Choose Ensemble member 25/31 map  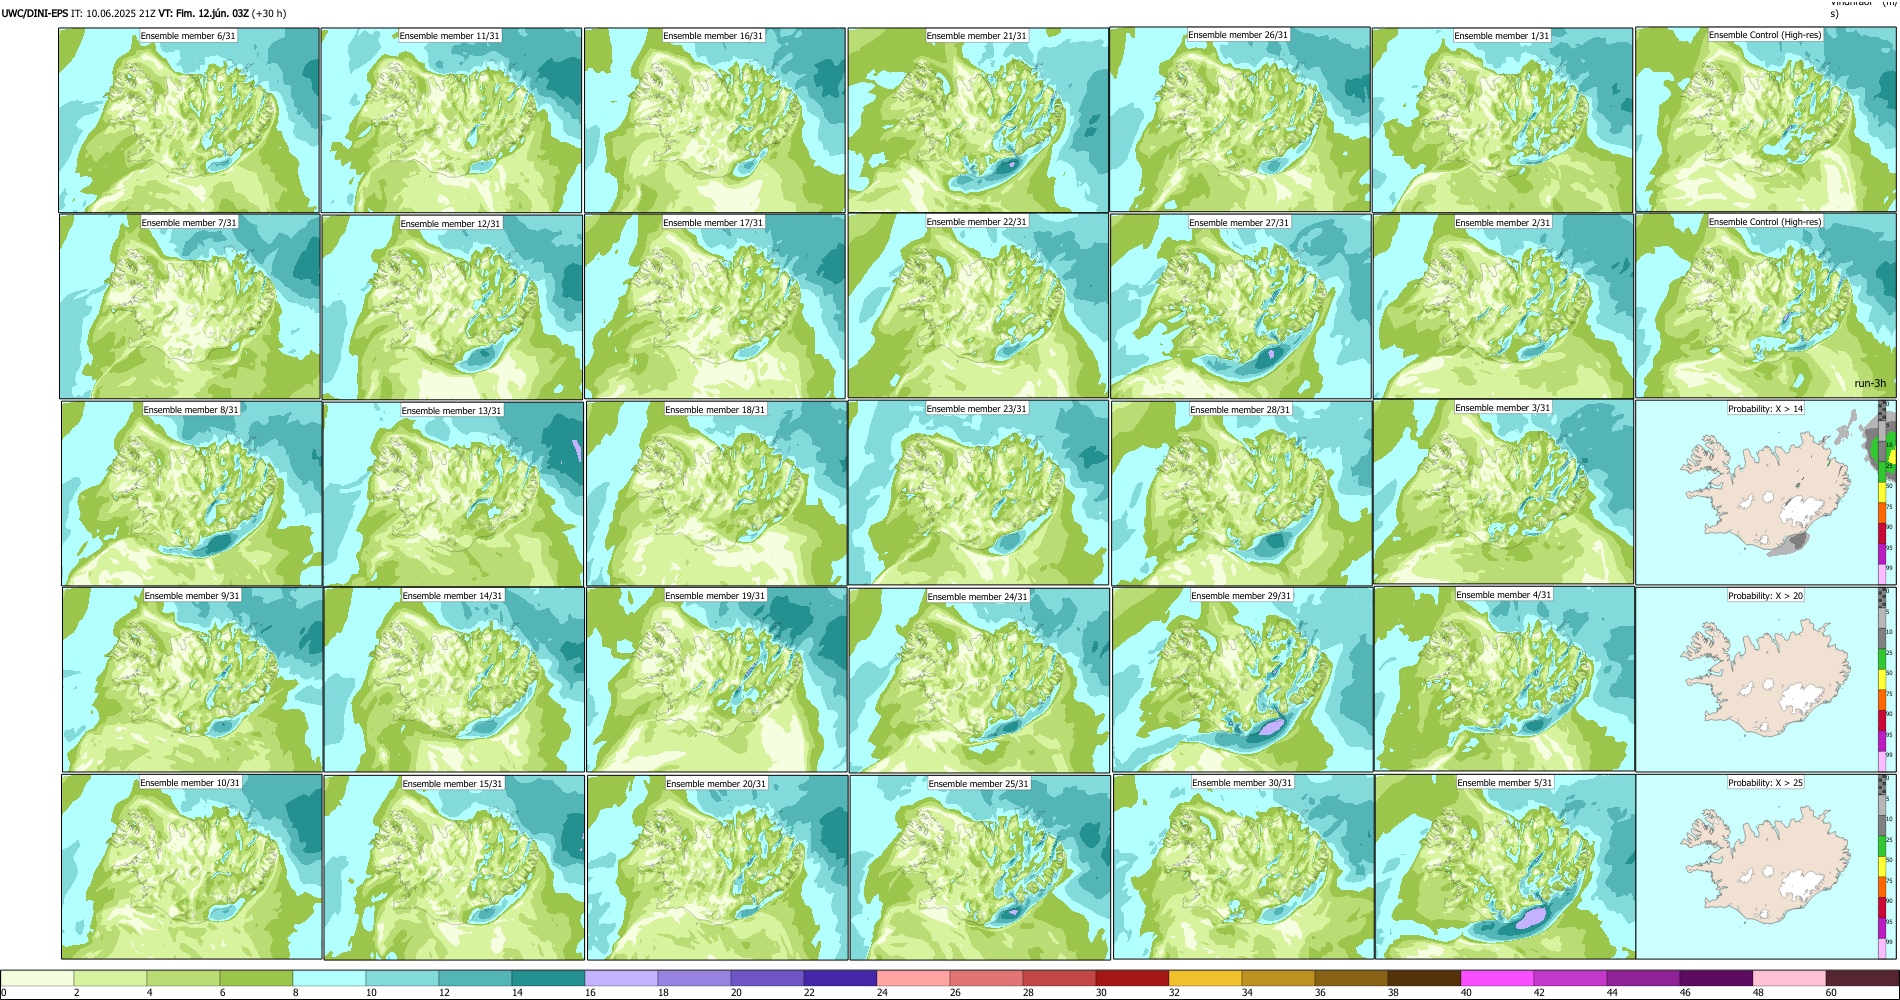[x=981, y=868]
